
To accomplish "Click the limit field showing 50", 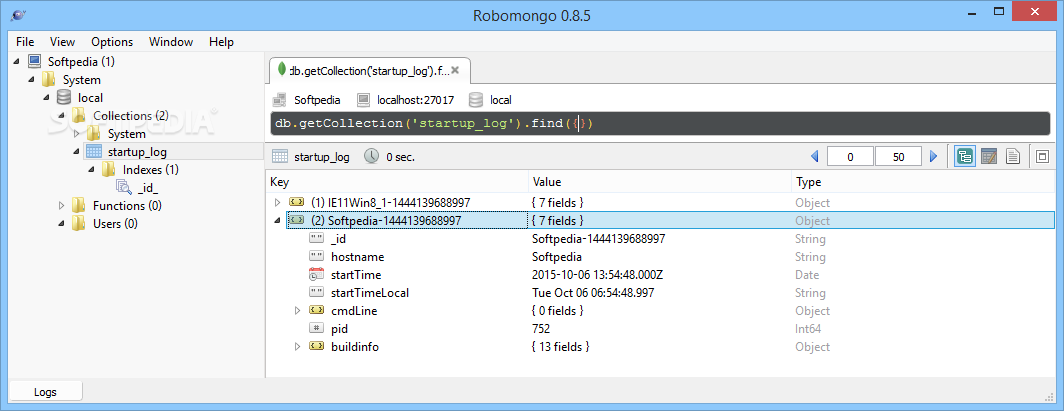I will pyautogui.click(x=898, y=157).
